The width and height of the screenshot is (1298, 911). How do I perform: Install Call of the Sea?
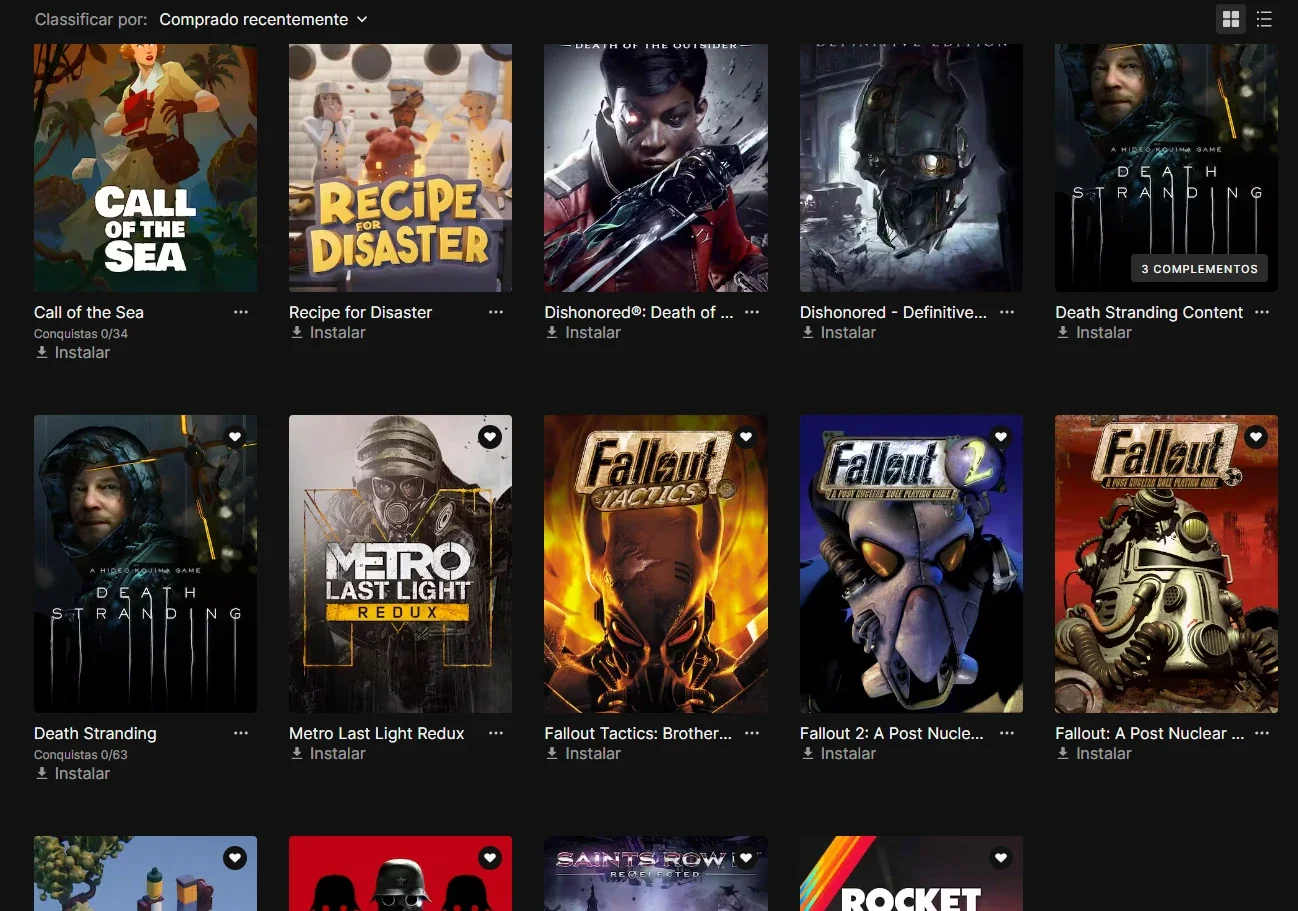(x=73, y=353)
